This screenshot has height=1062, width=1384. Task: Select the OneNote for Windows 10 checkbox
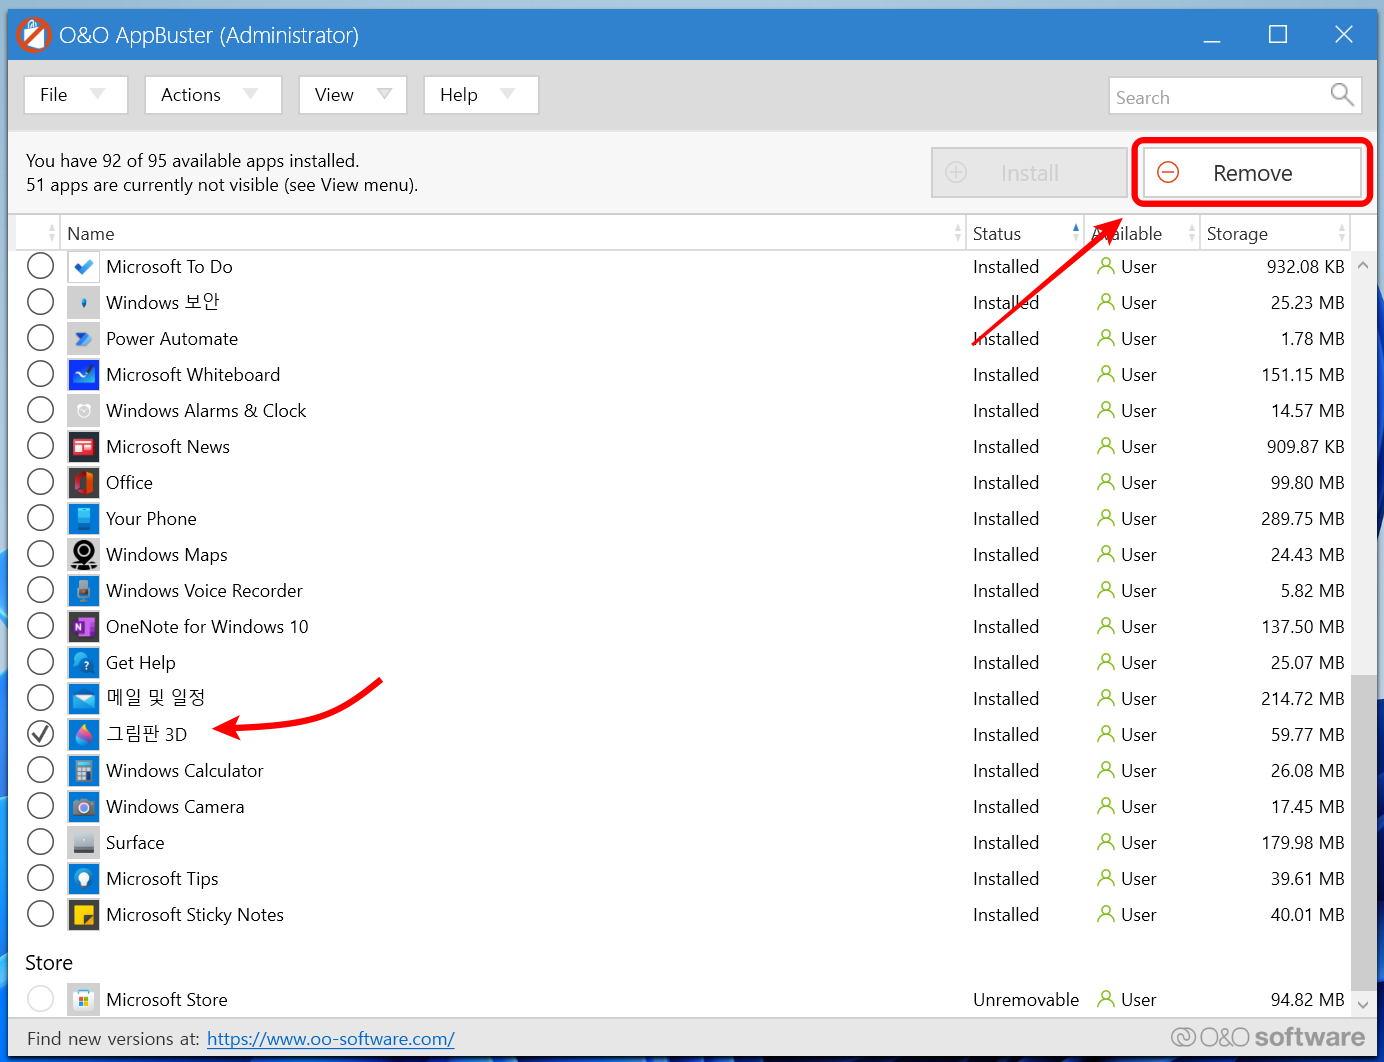tap(41, 626)
